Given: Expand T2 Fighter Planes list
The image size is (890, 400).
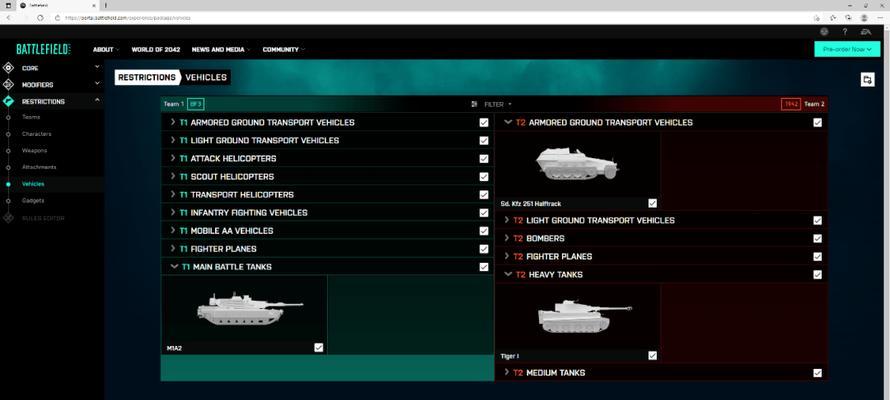Looking at the screenshot, I should [x=507, y=256].
